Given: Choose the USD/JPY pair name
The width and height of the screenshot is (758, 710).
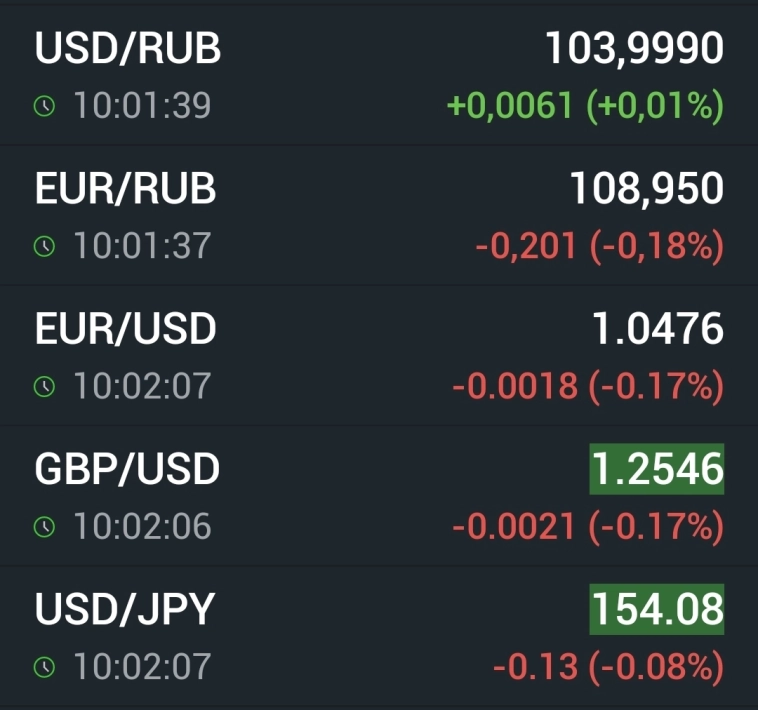Looking at the screenshot, I should pyautogui.click(x=125, y=609).
